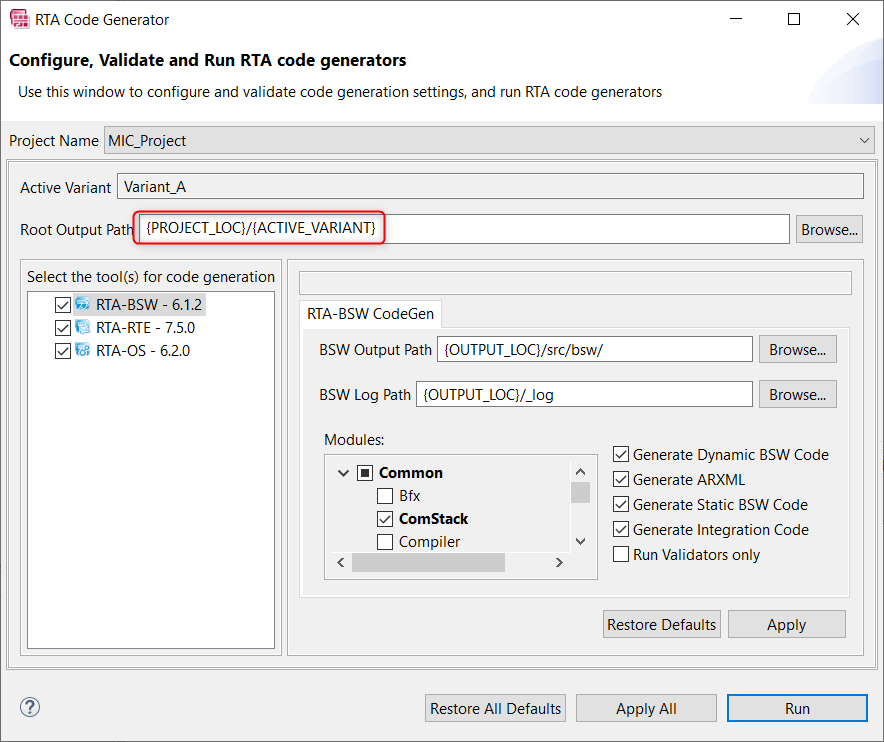Screen dimensions: 884x742
Task: Click the RTA-OS tool icon in list
Action: [82, 351]
